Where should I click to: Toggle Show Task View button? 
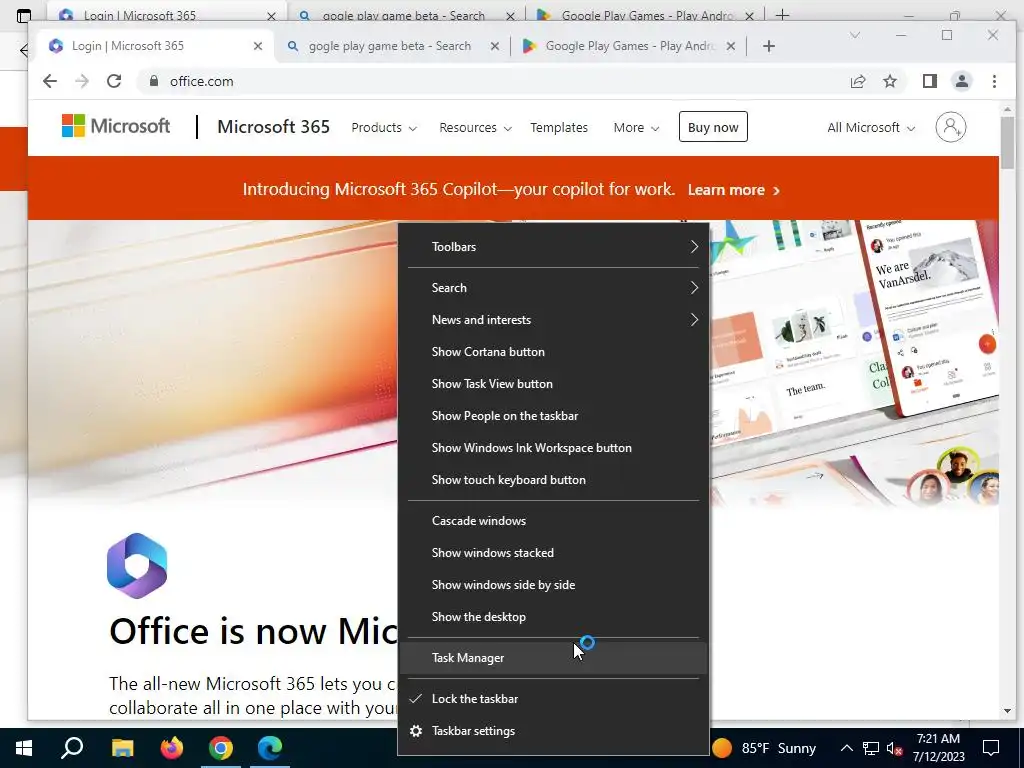553,384
